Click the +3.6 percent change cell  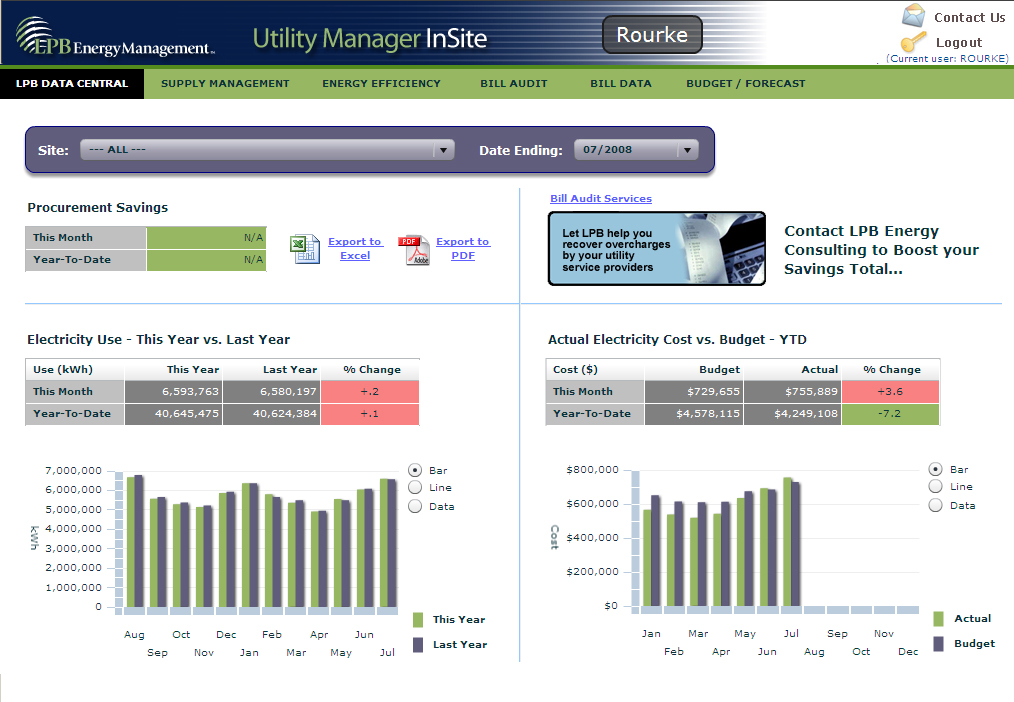[890, 391]
